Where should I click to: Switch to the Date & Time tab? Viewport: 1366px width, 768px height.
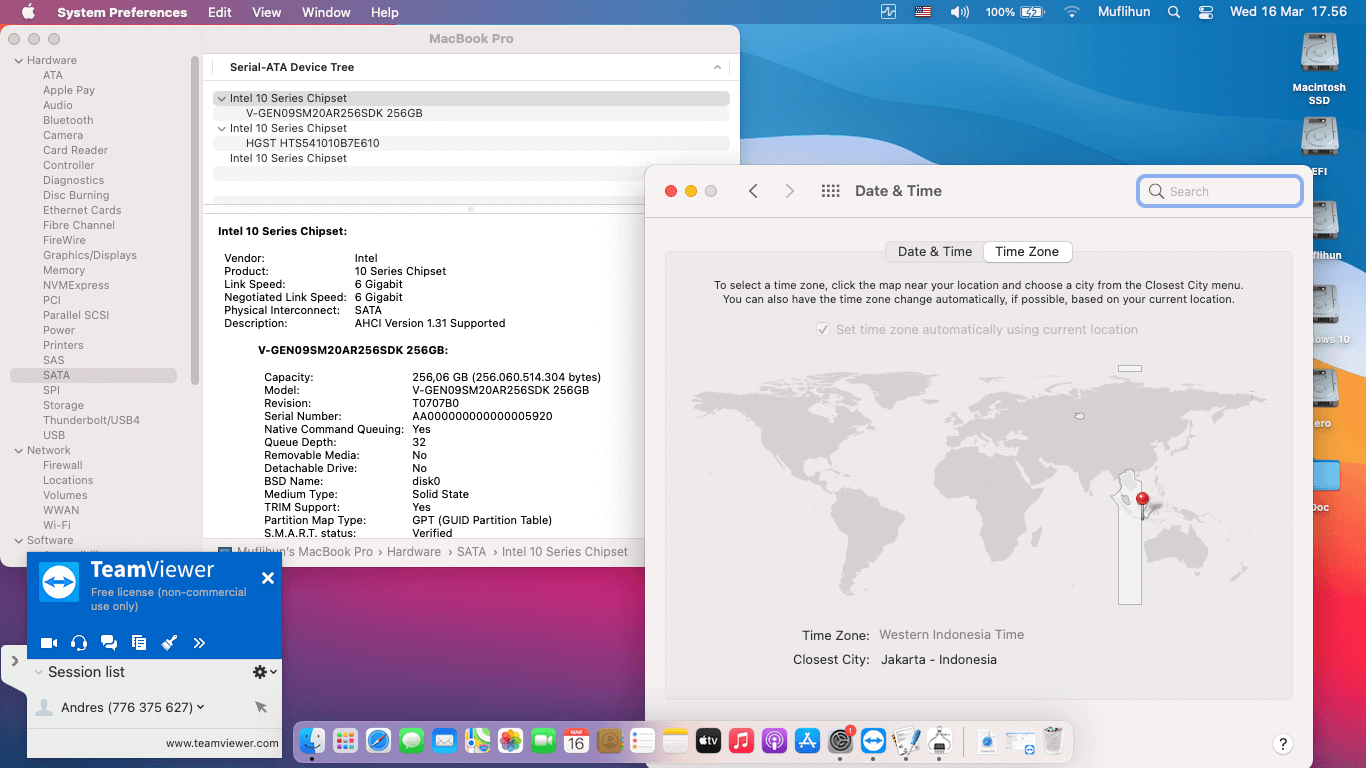coord(932,251)
